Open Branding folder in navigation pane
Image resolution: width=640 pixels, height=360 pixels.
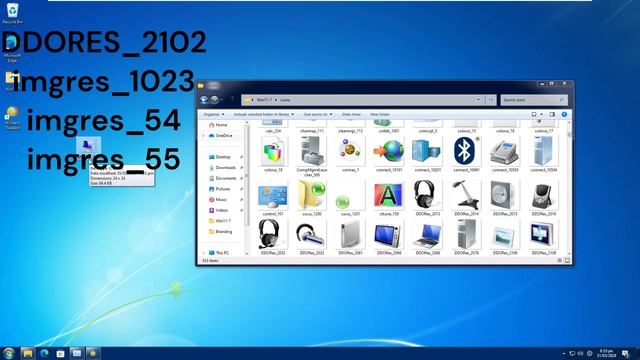220,231
